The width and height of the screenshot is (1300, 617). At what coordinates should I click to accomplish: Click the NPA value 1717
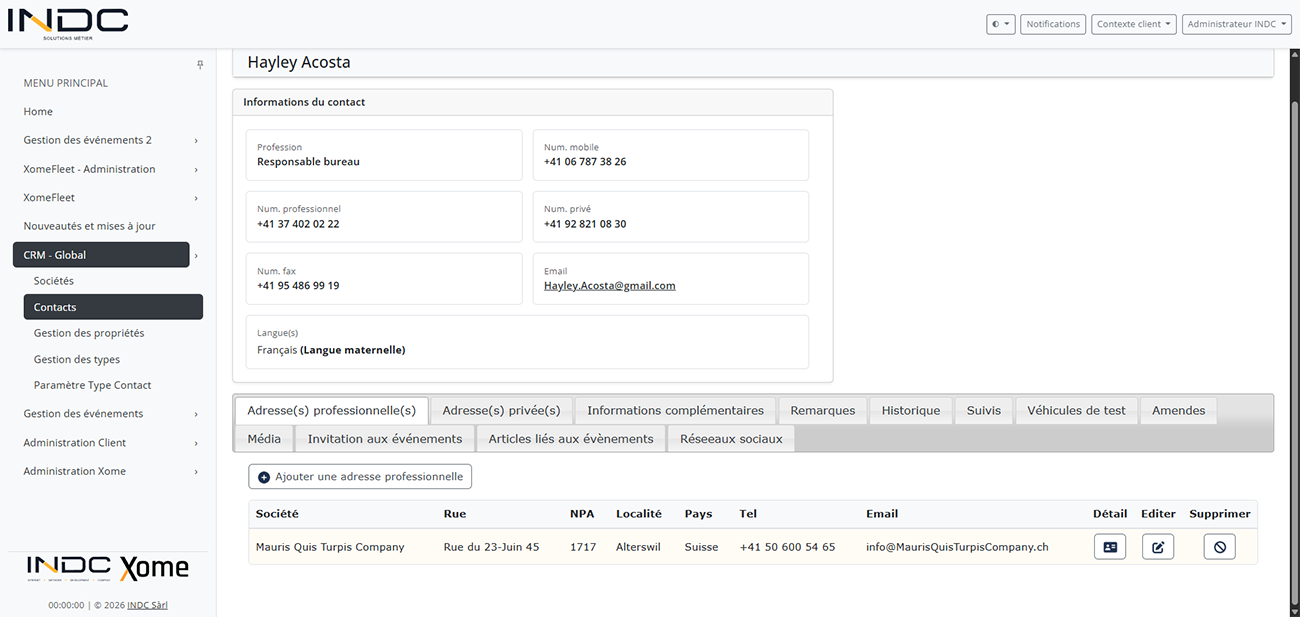(583, 547)
